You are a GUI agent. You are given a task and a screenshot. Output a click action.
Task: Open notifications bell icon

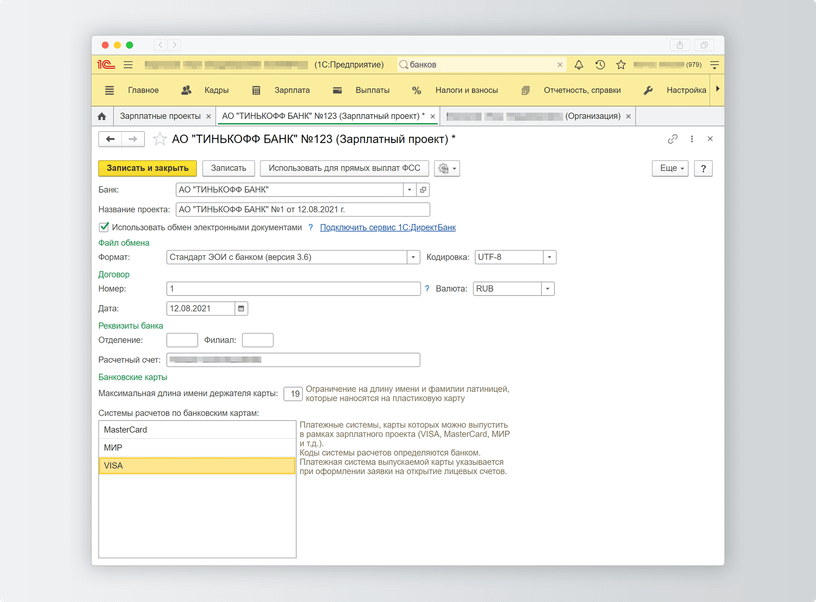pyautogui.click(x=579, y=65)
